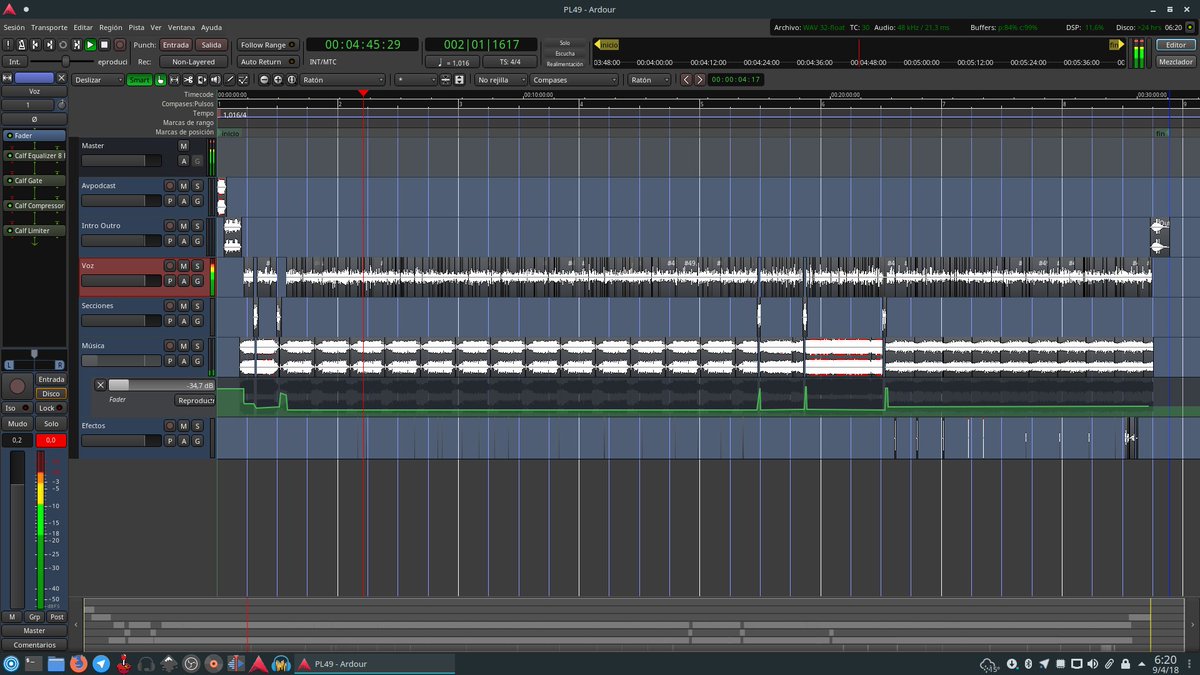The image size is (1200, 675).
Task: Solo the Efectos track
Action: 197,426
